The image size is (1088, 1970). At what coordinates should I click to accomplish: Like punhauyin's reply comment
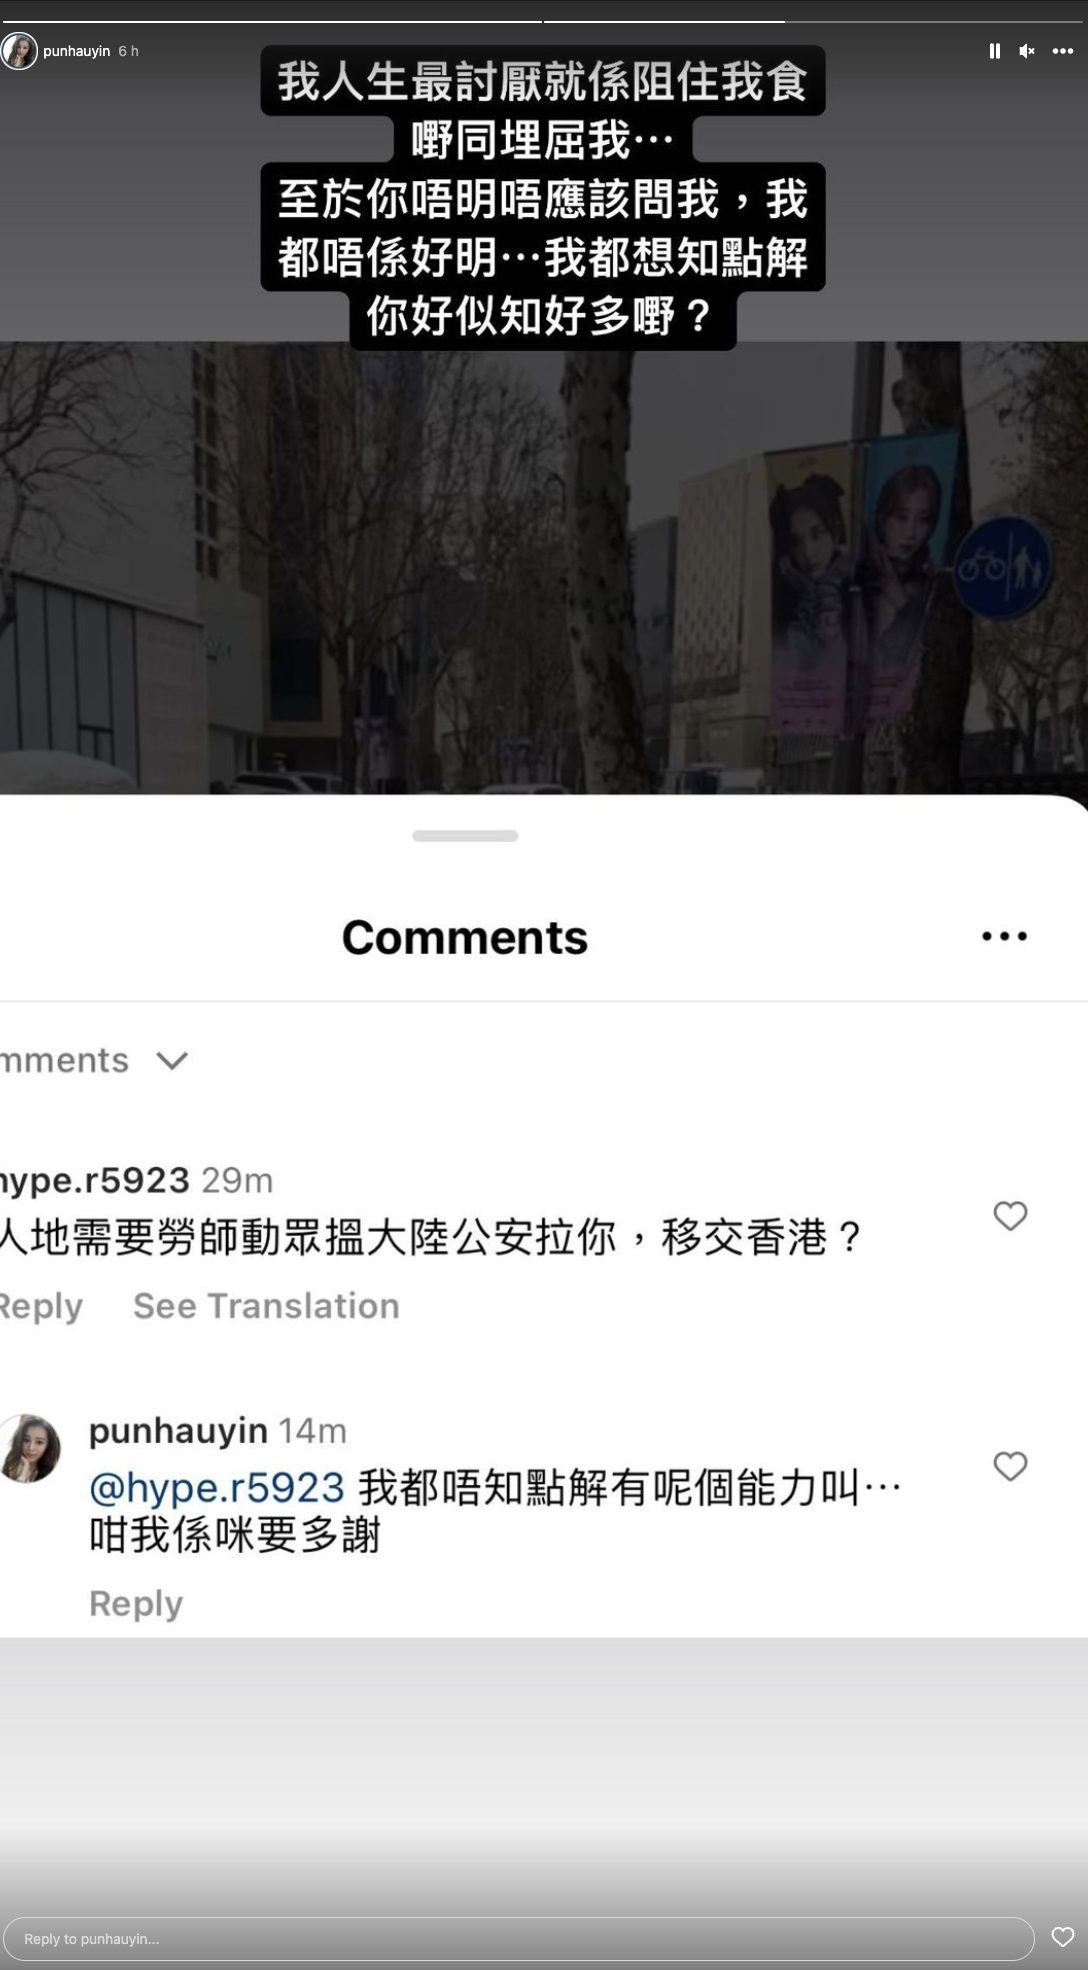[1010, 1466]
